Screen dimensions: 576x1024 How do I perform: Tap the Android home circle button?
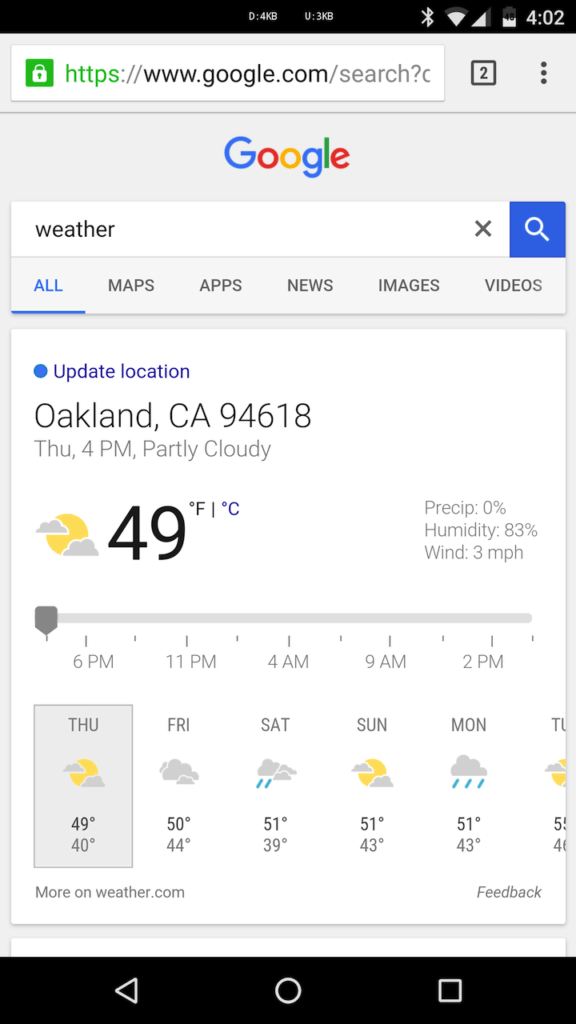(288, 990)
